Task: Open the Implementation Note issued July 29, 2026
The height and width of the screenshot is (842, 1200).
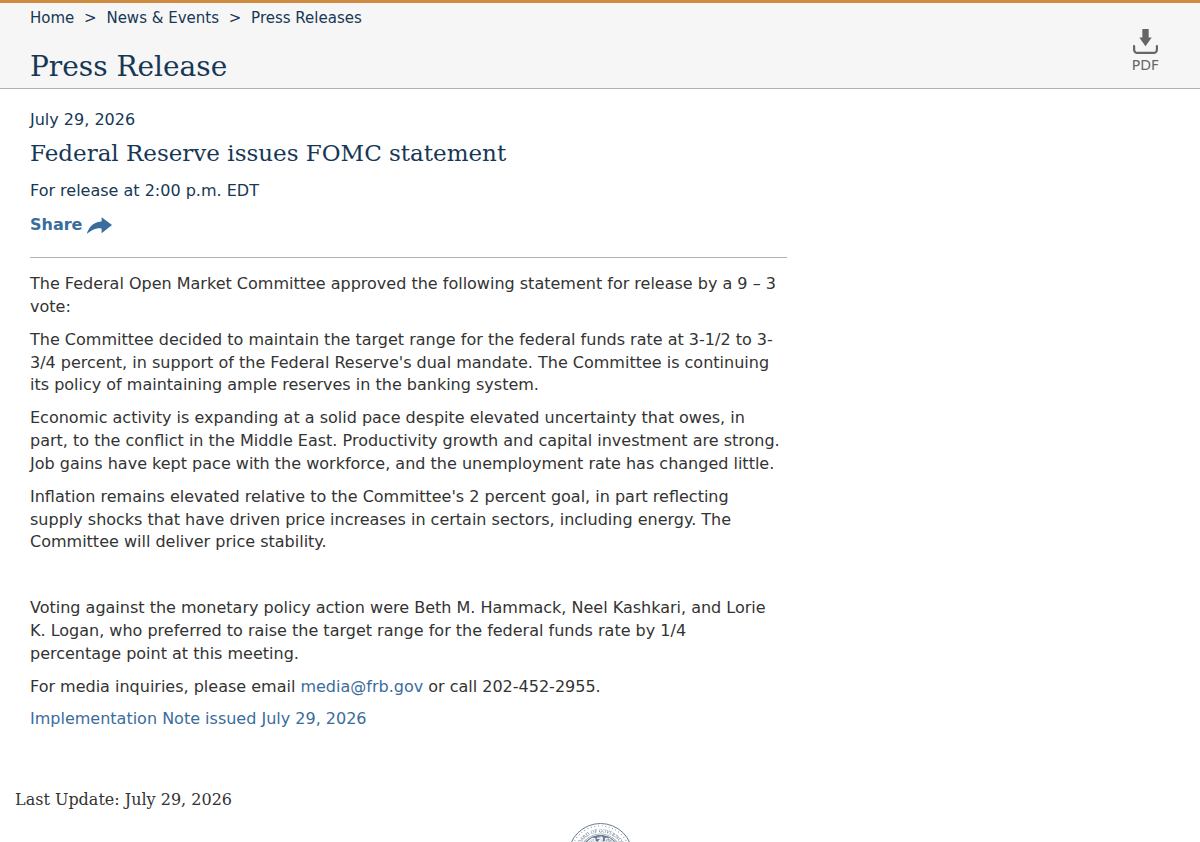Action: [198, 718]
